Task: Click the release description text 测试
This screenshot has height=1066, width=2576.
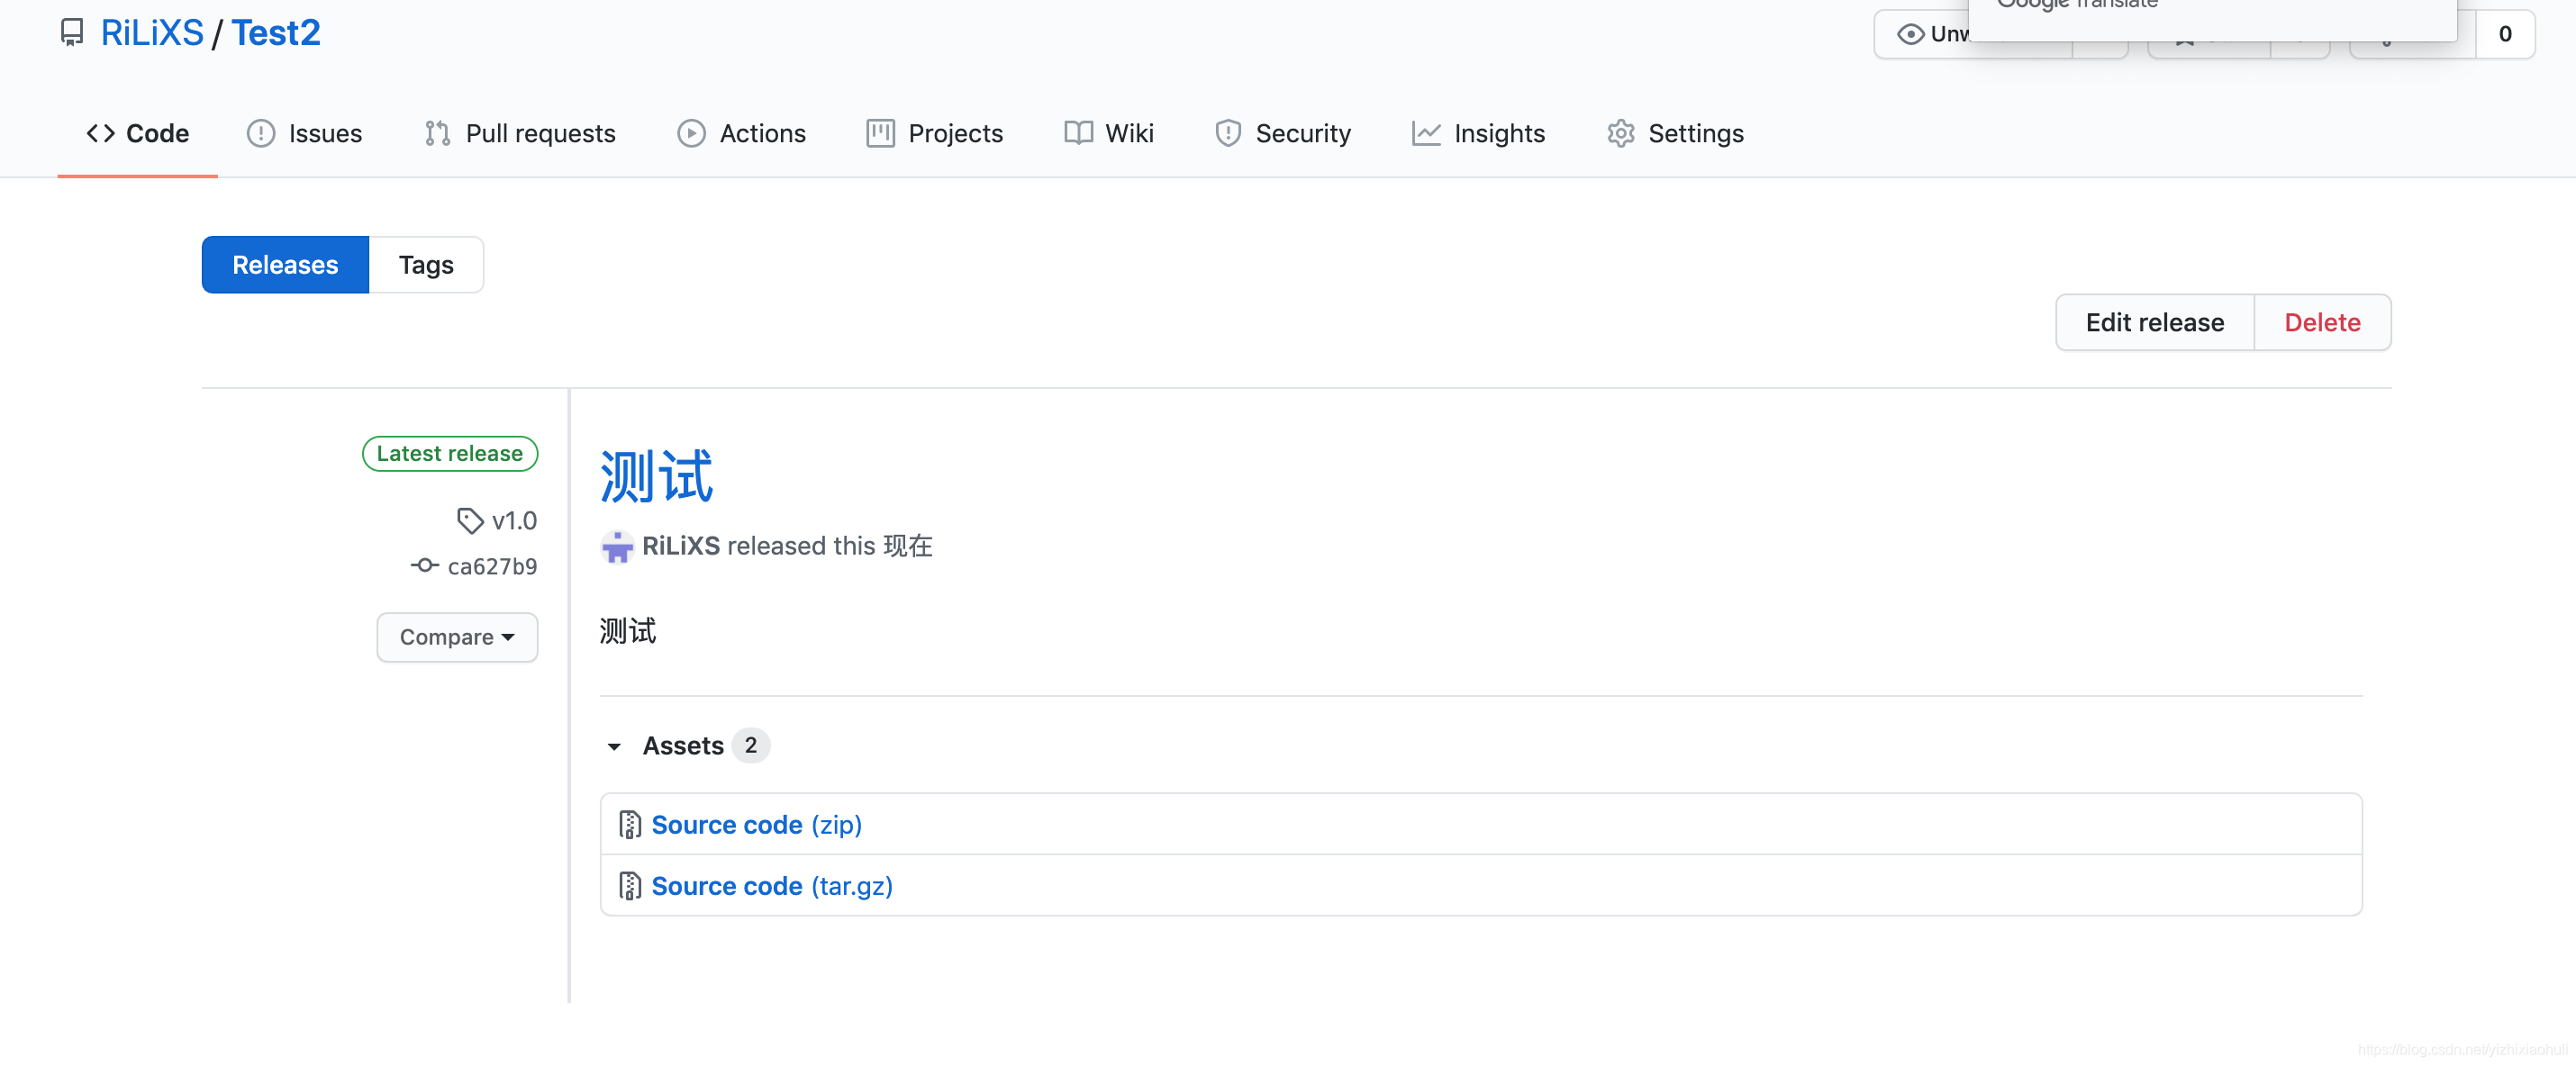Action: tap(627, 631)
